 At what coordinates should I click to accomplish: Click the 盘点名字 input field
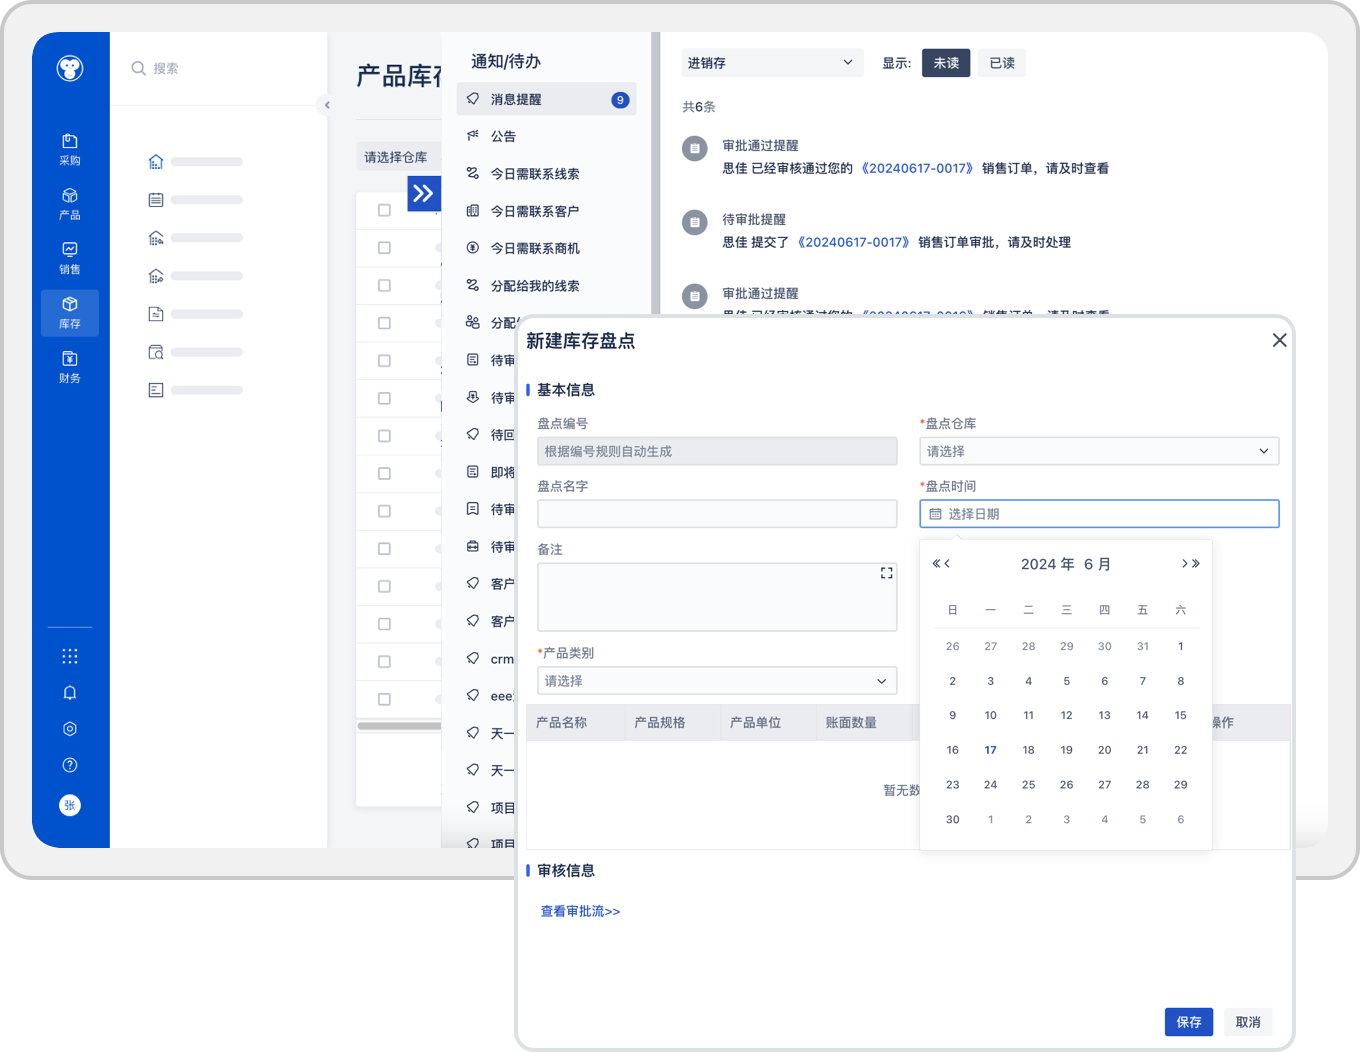pyautogui.click(x=716, y=514)
